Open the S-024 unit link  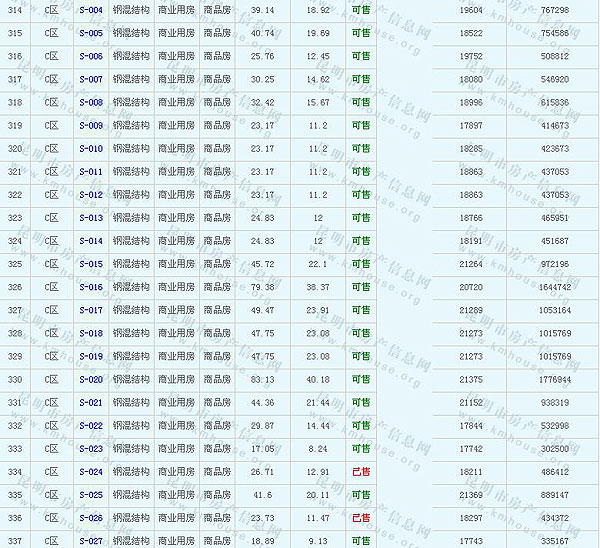tap(90, 472)
